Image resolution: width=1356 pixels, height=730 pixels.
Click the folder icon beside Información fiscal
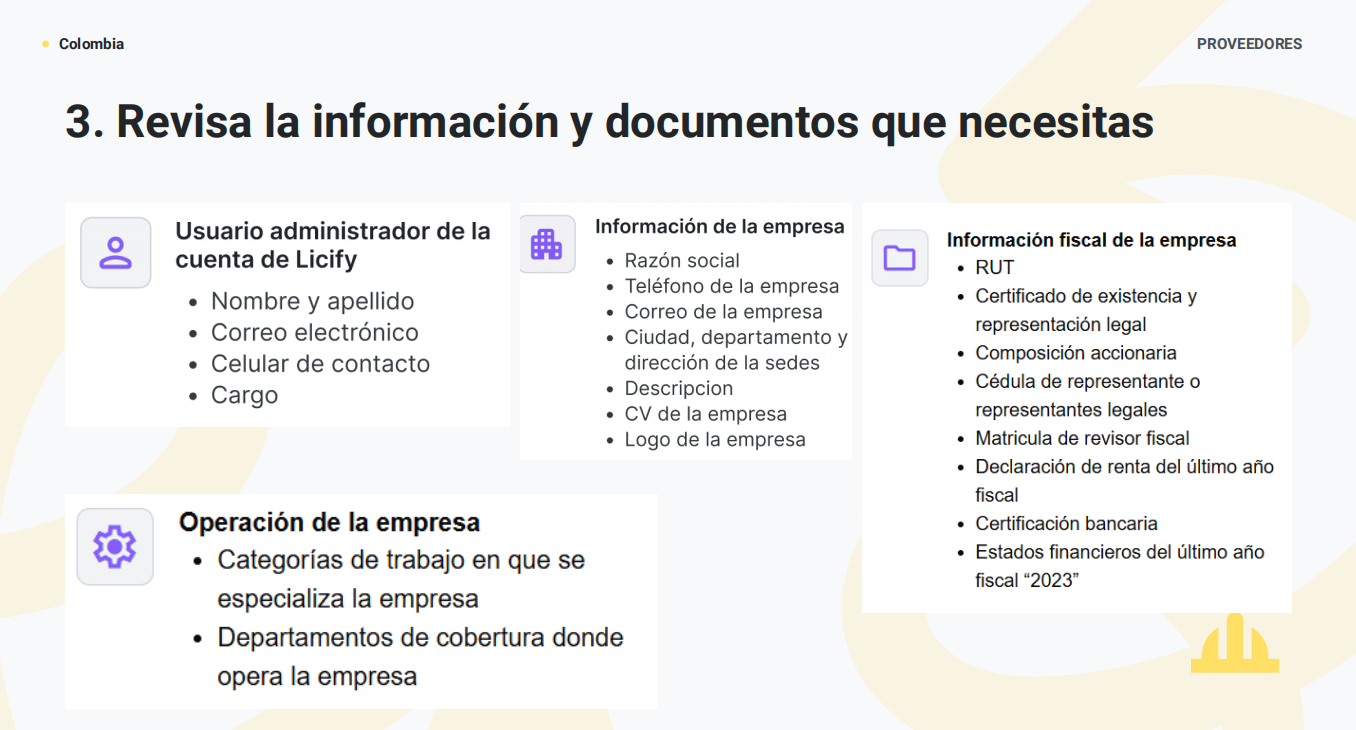click(900, 258)
